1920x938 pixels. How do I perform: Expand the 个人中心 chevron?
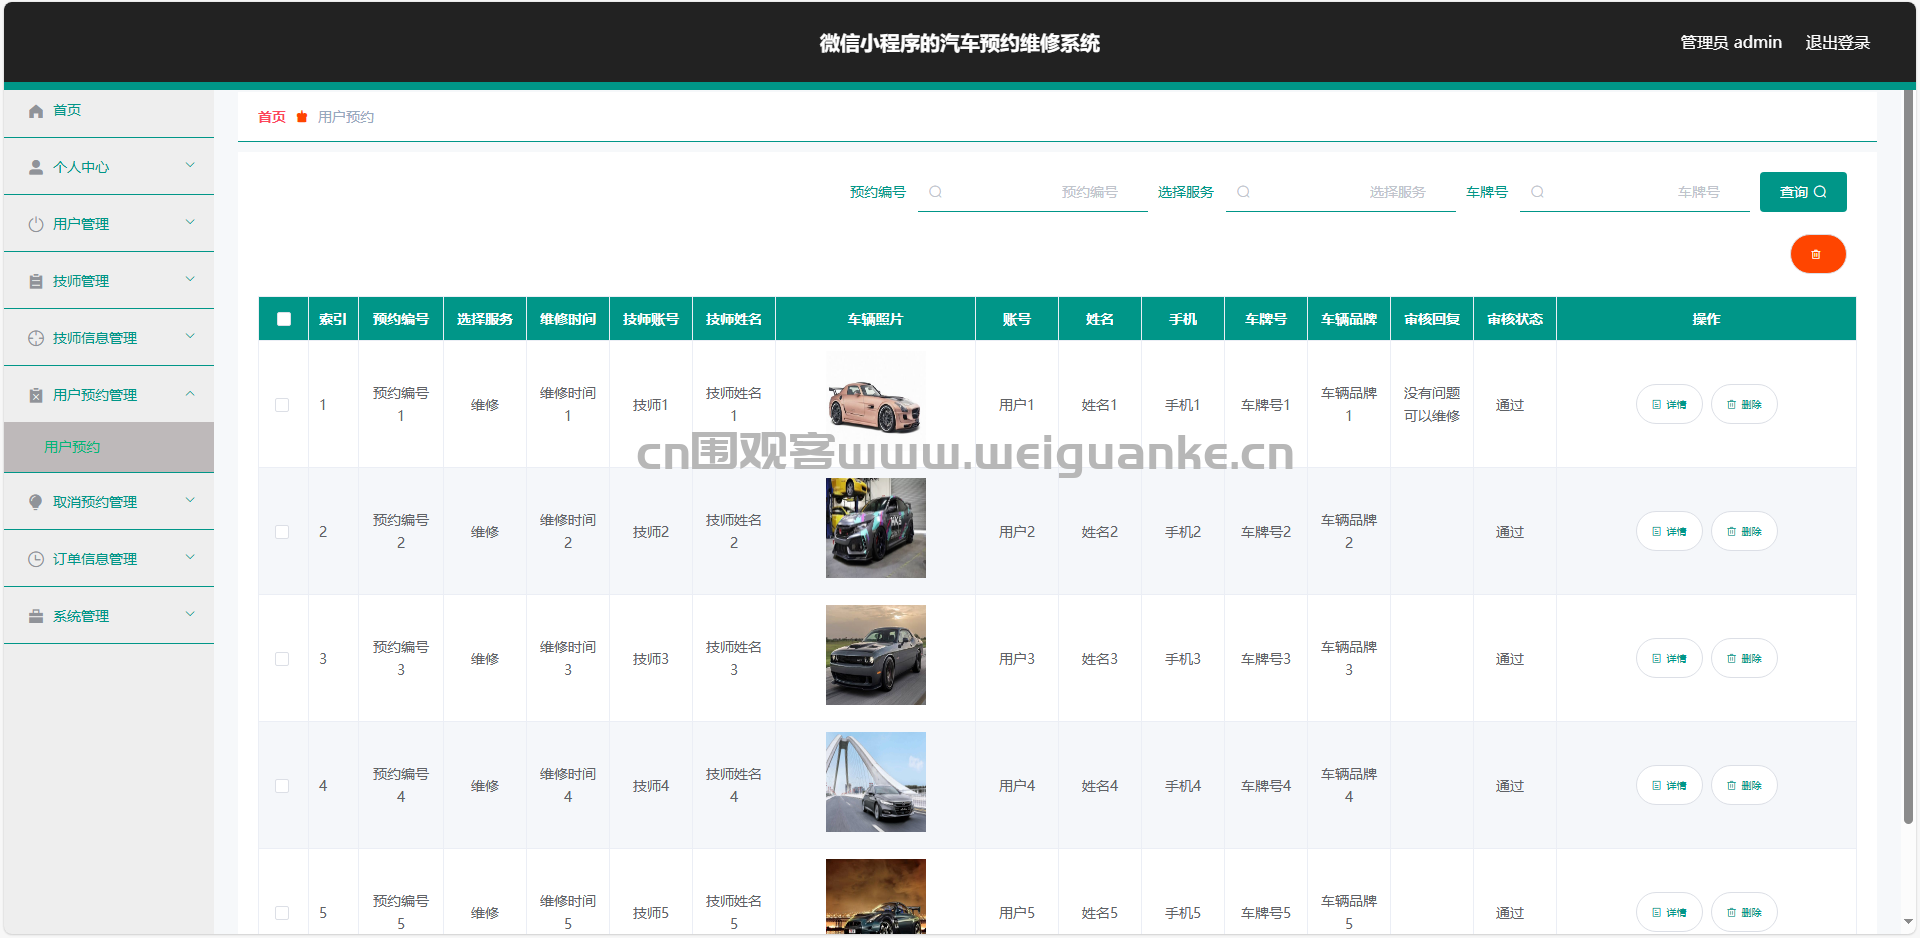[x=190, y=166]
